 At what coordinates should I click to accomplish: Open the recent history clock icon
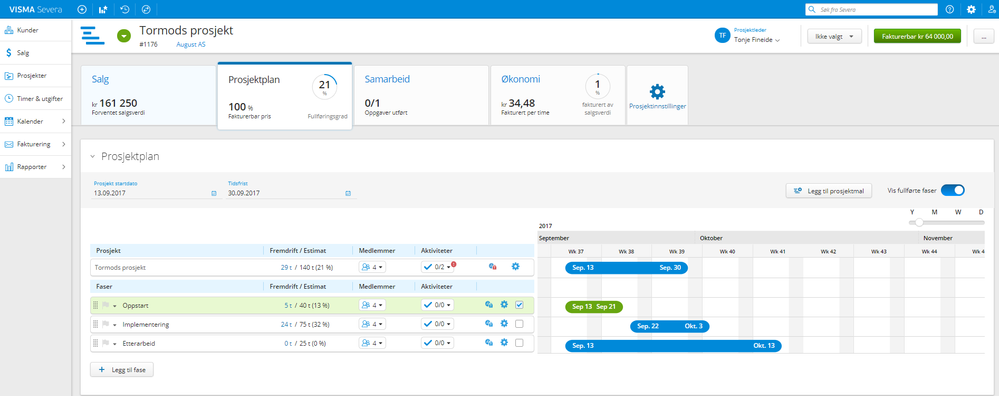[125, 10]
